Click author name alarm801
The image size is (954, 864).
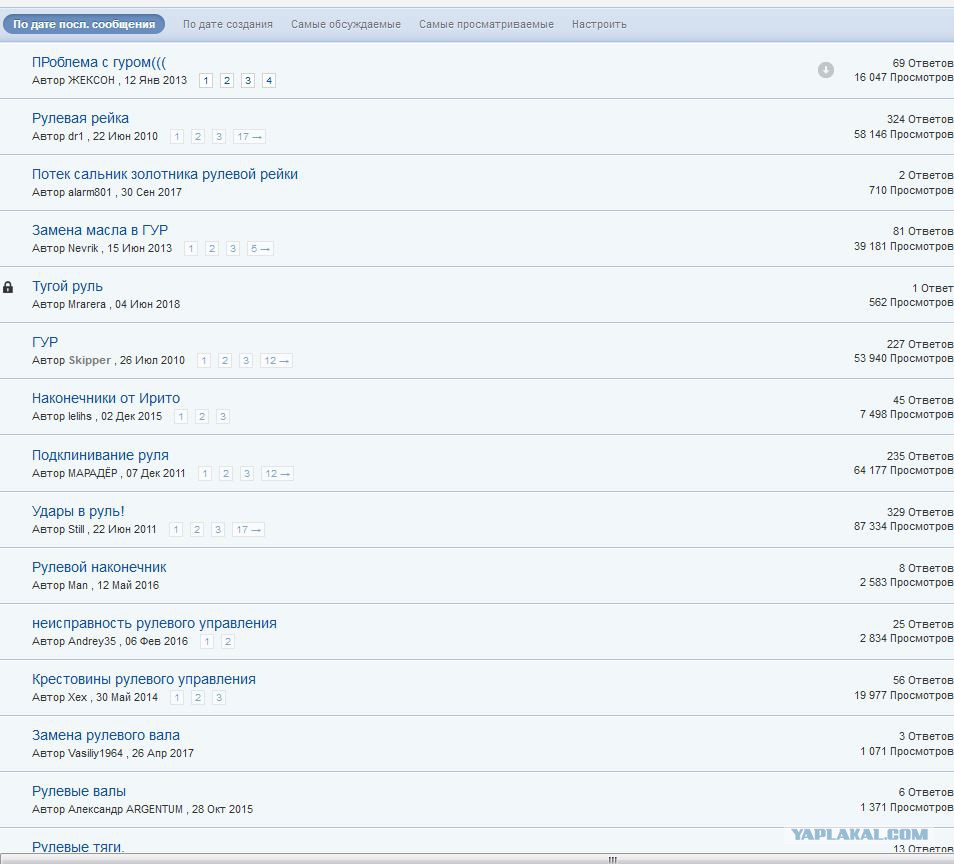pyautogui.click(x=89, y=192)
